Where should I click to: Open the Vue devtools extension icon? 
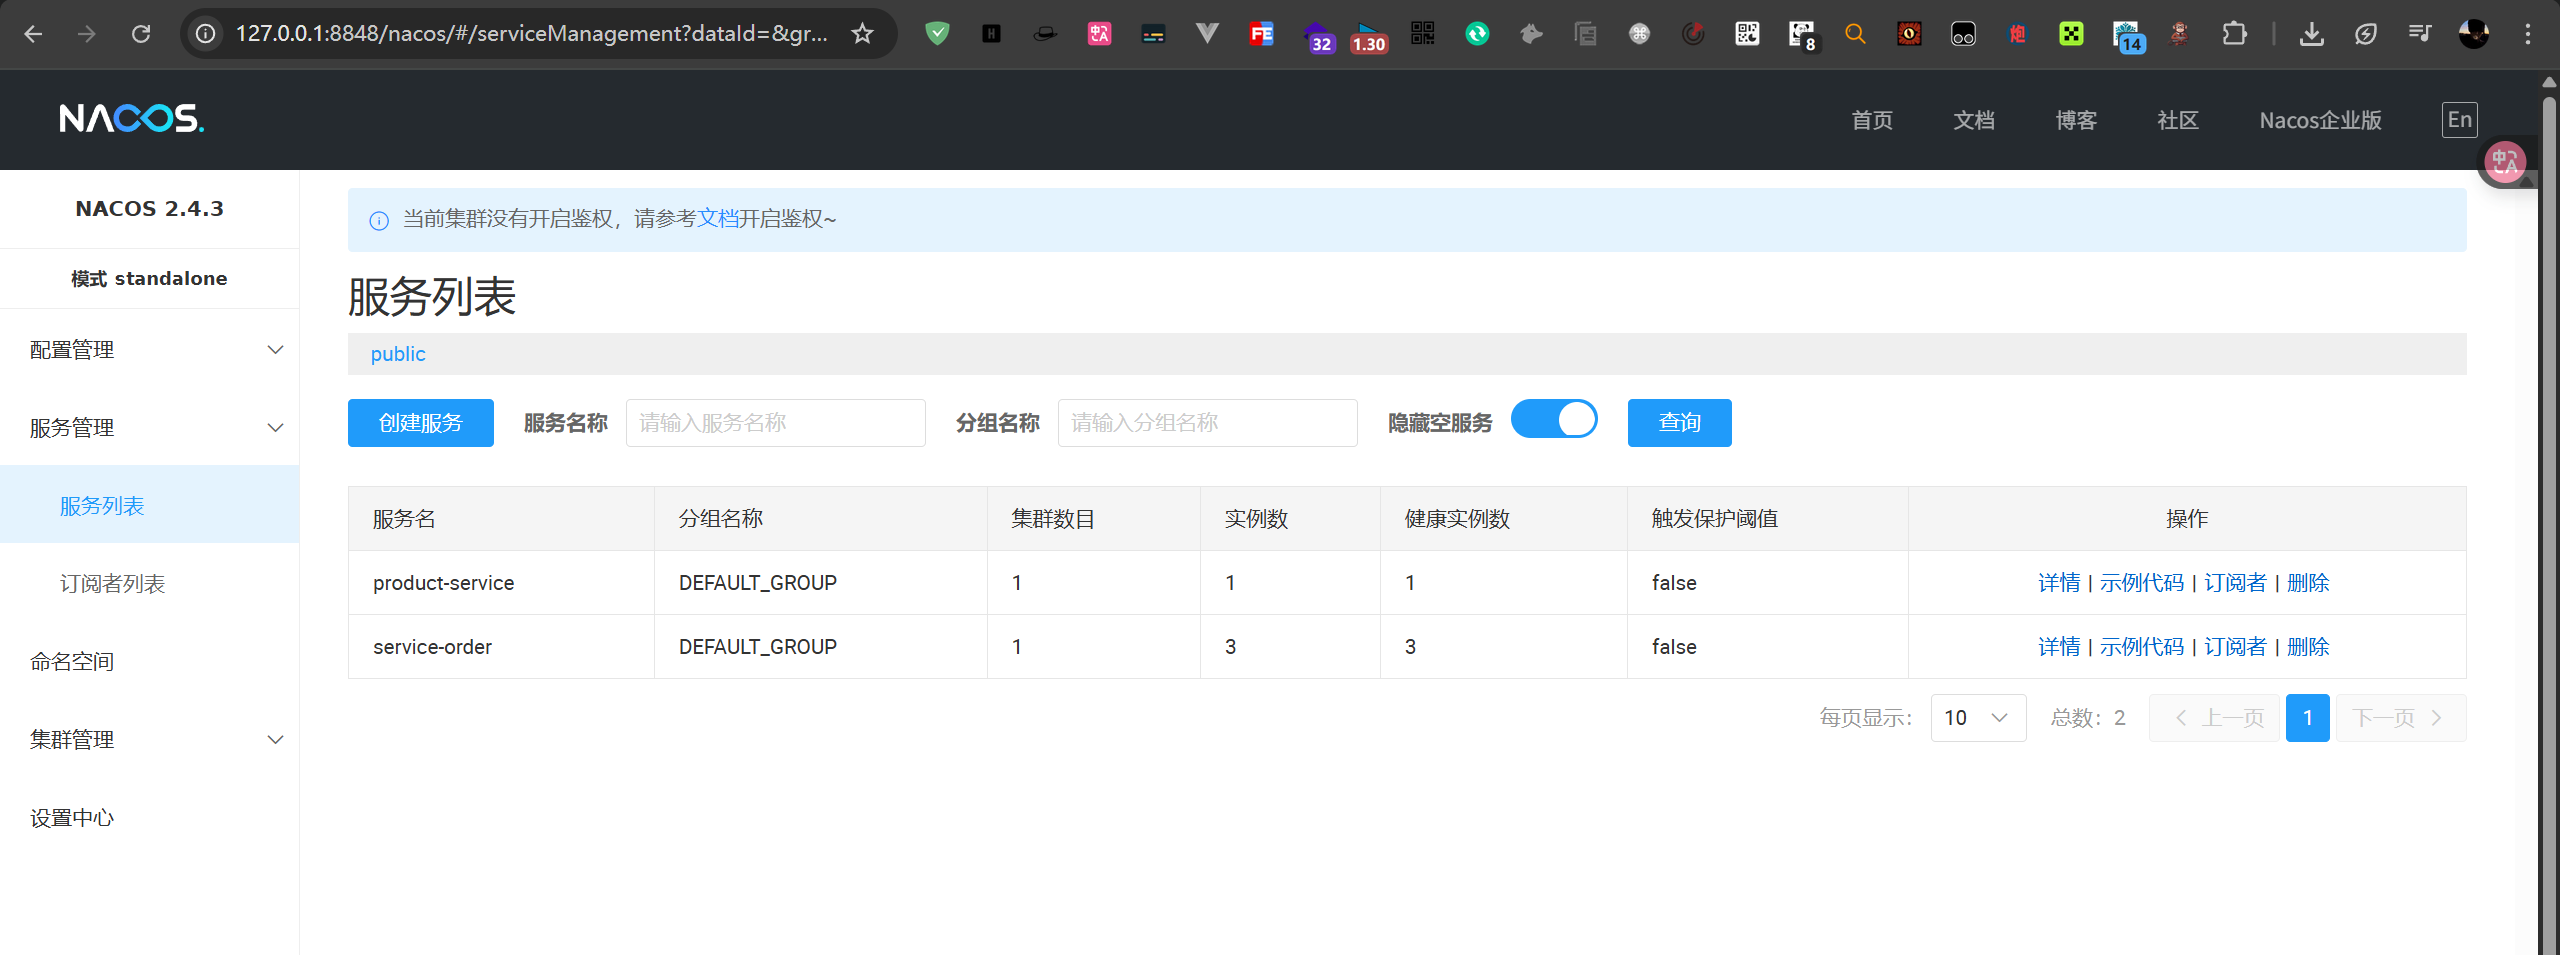click(1207, 34)
